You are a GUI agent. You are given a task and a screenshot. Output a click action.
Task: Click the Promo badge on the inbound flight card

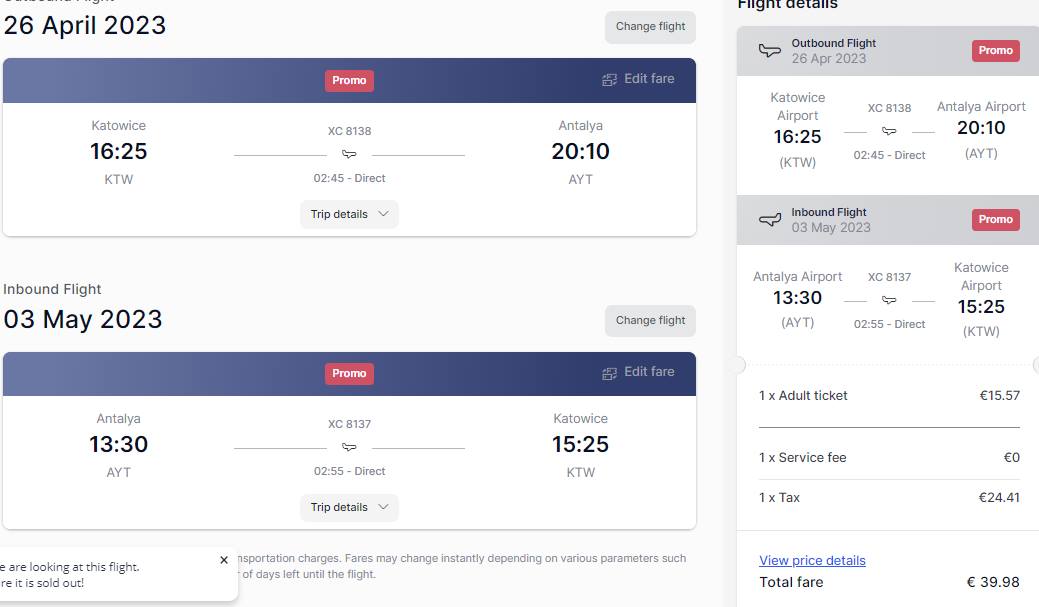click(x=349, y=374)
